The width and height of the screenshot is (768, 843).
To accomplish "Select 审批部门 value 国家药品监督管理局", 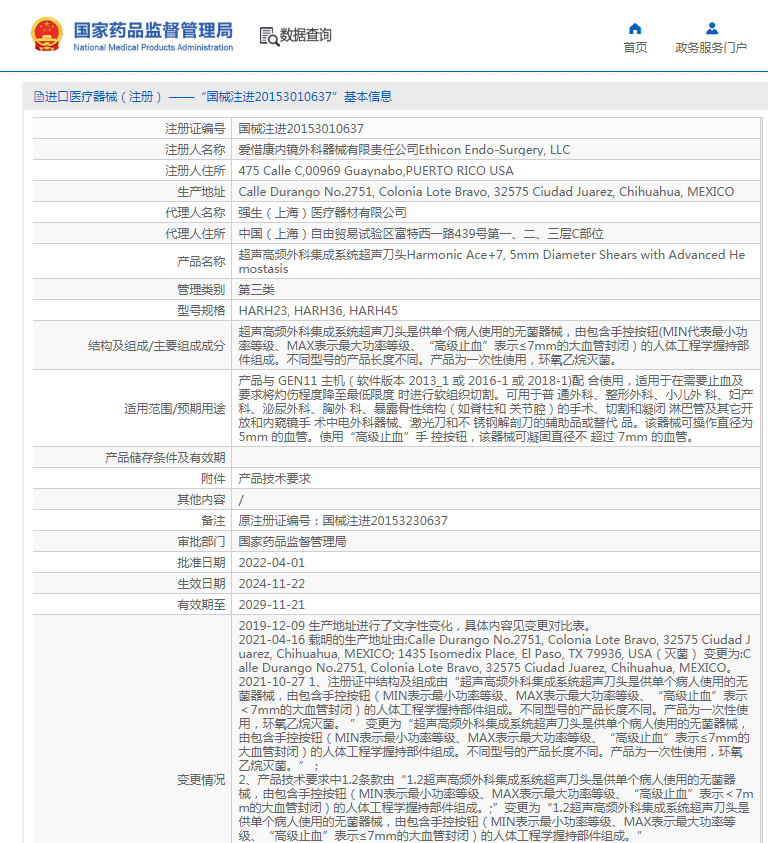I will (x=293, y=542).
